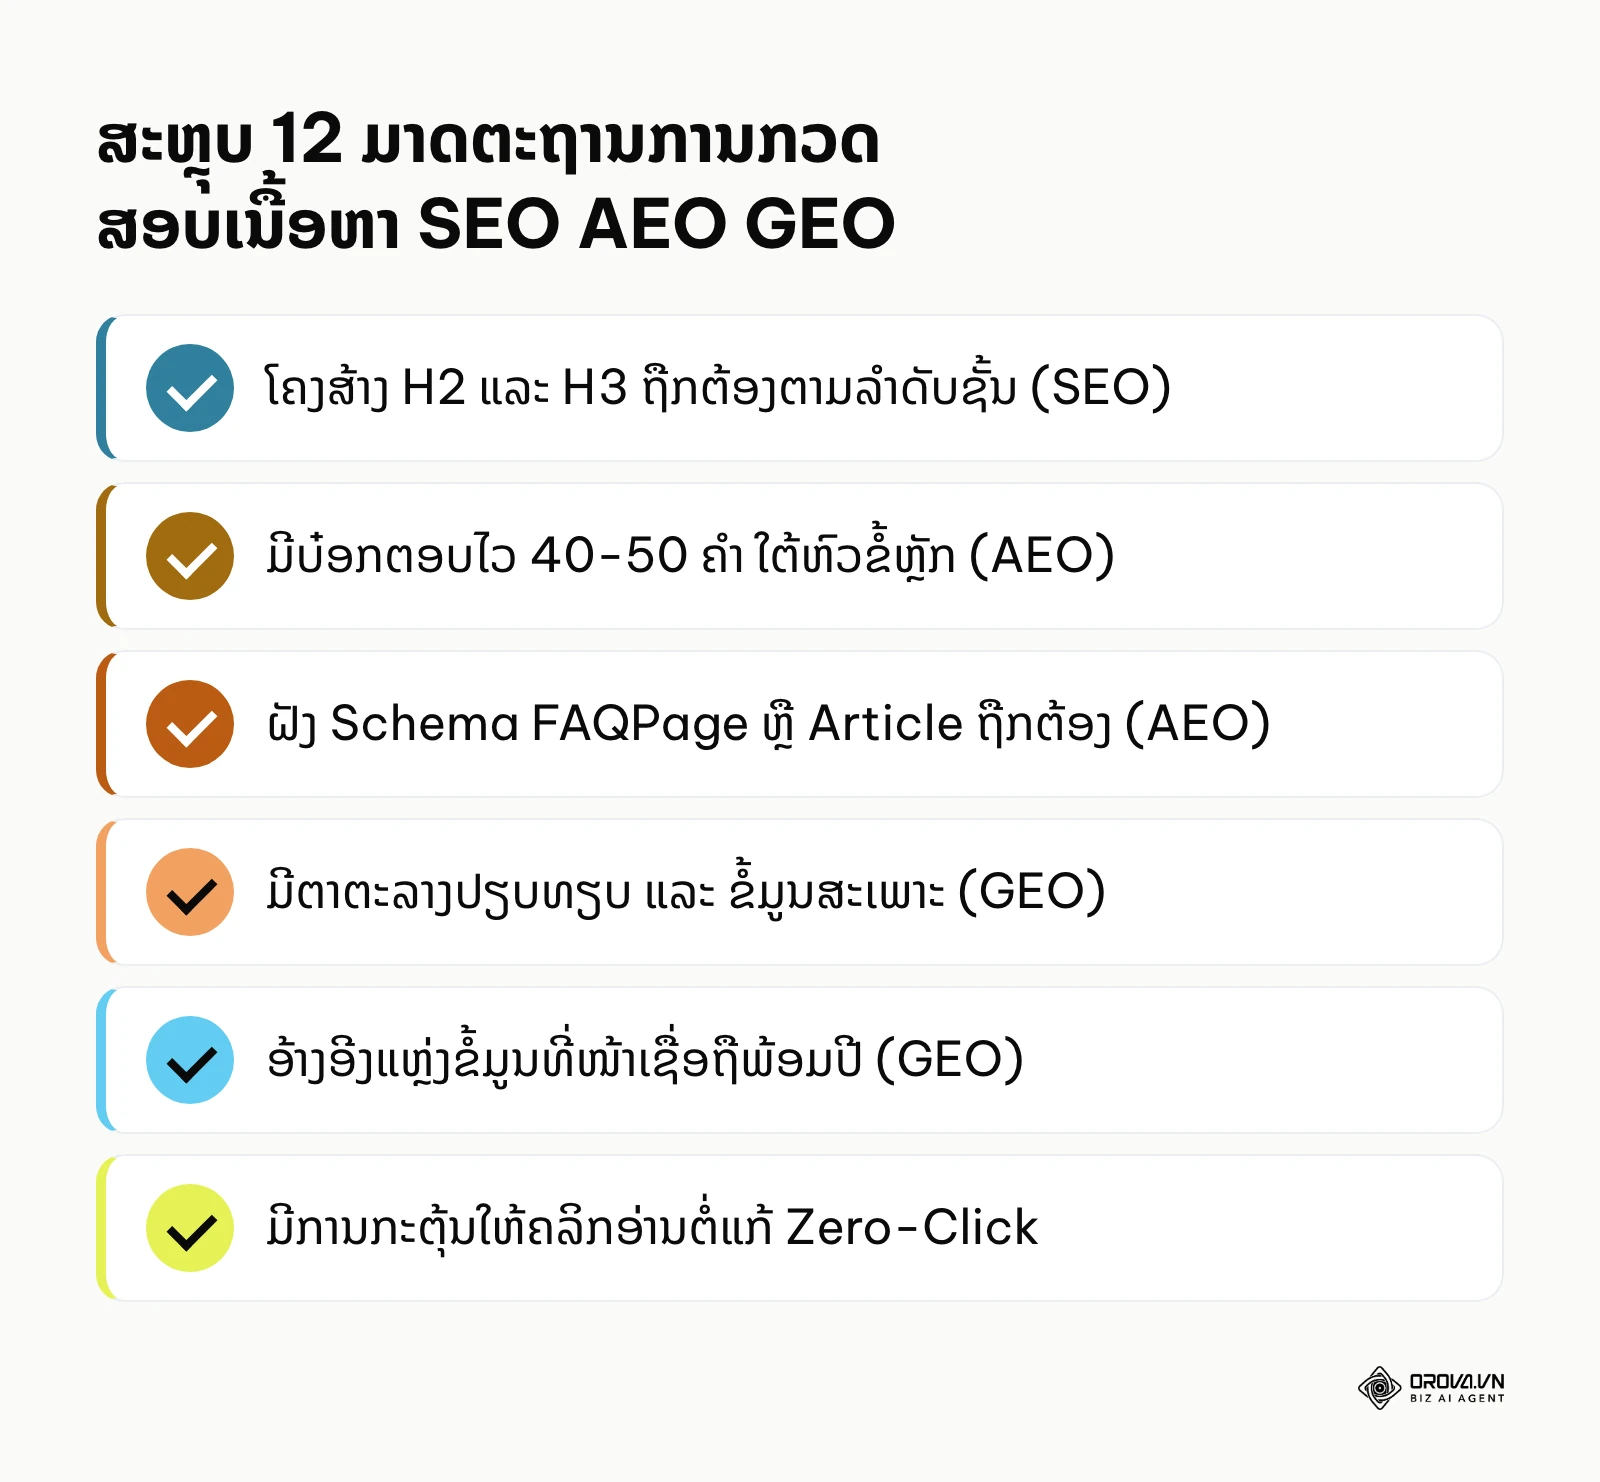Screen dimensions: 1600x1482
Task: Select the H2 and H3 (SEO) card text
Action: coord(717,388)
